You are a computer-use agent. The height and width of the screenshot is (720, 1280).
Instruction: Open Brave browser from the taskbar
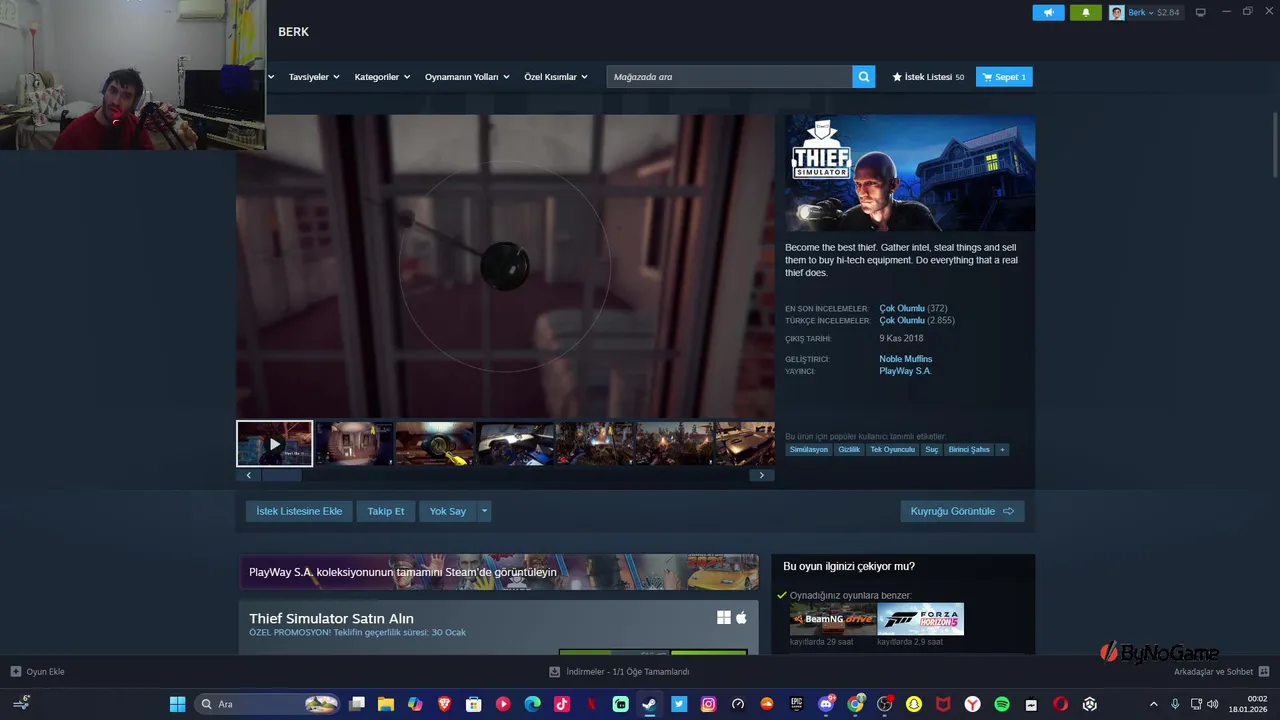point(444,704)
